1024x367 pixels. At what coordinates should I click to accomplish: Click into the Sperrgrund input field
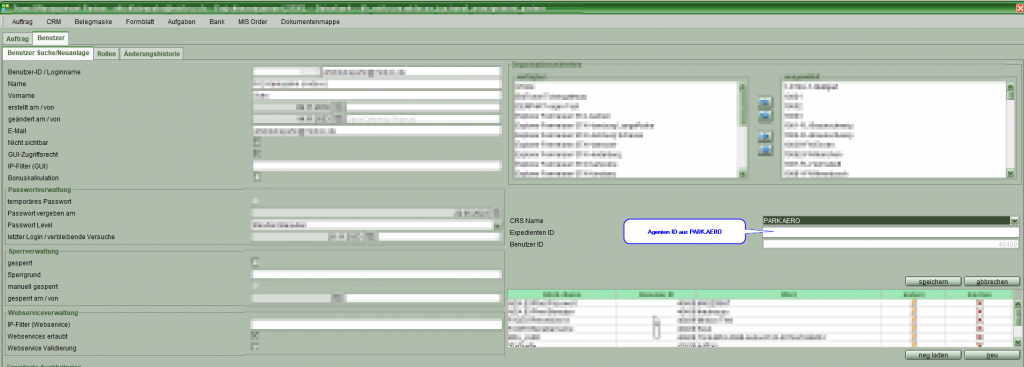click(x=376, y=274)
